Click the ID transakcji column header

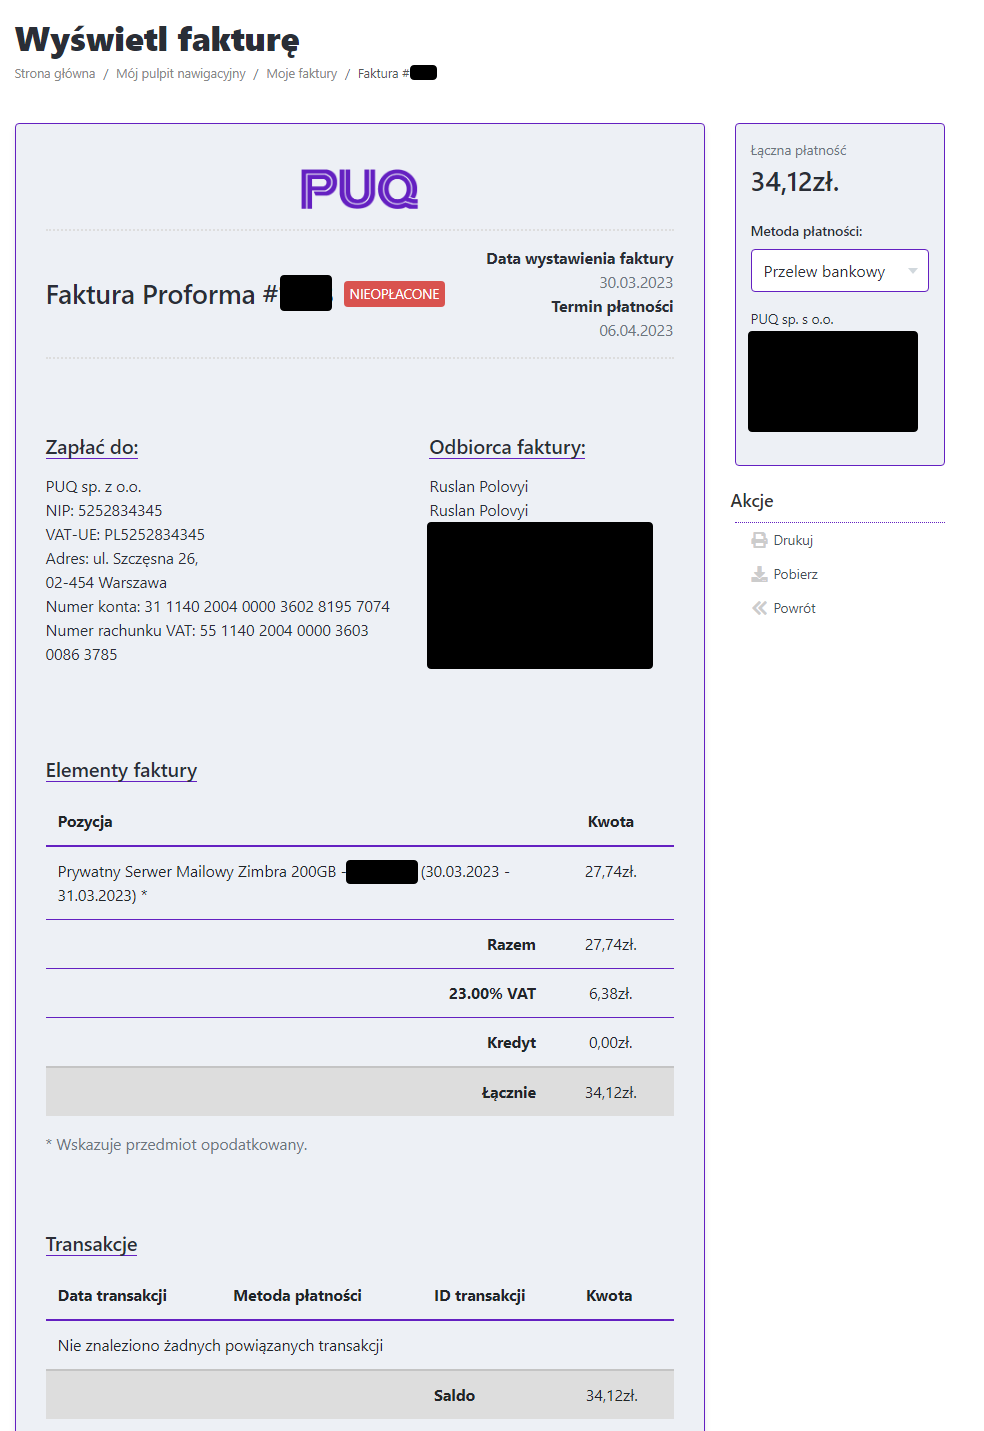(x=479, y=1296)
